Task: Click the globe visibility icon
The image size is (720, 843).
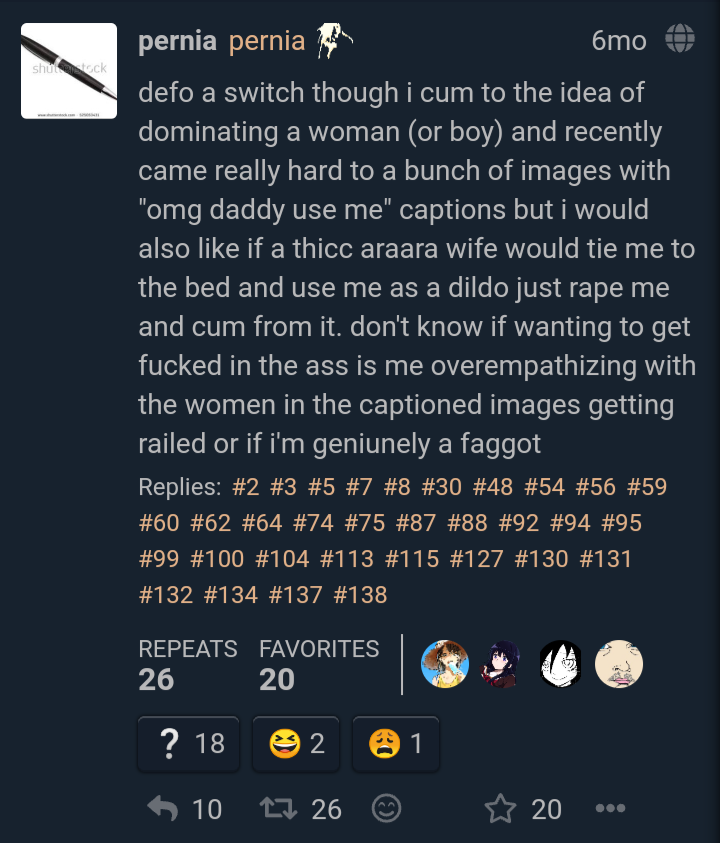Action: click(680, 39)
